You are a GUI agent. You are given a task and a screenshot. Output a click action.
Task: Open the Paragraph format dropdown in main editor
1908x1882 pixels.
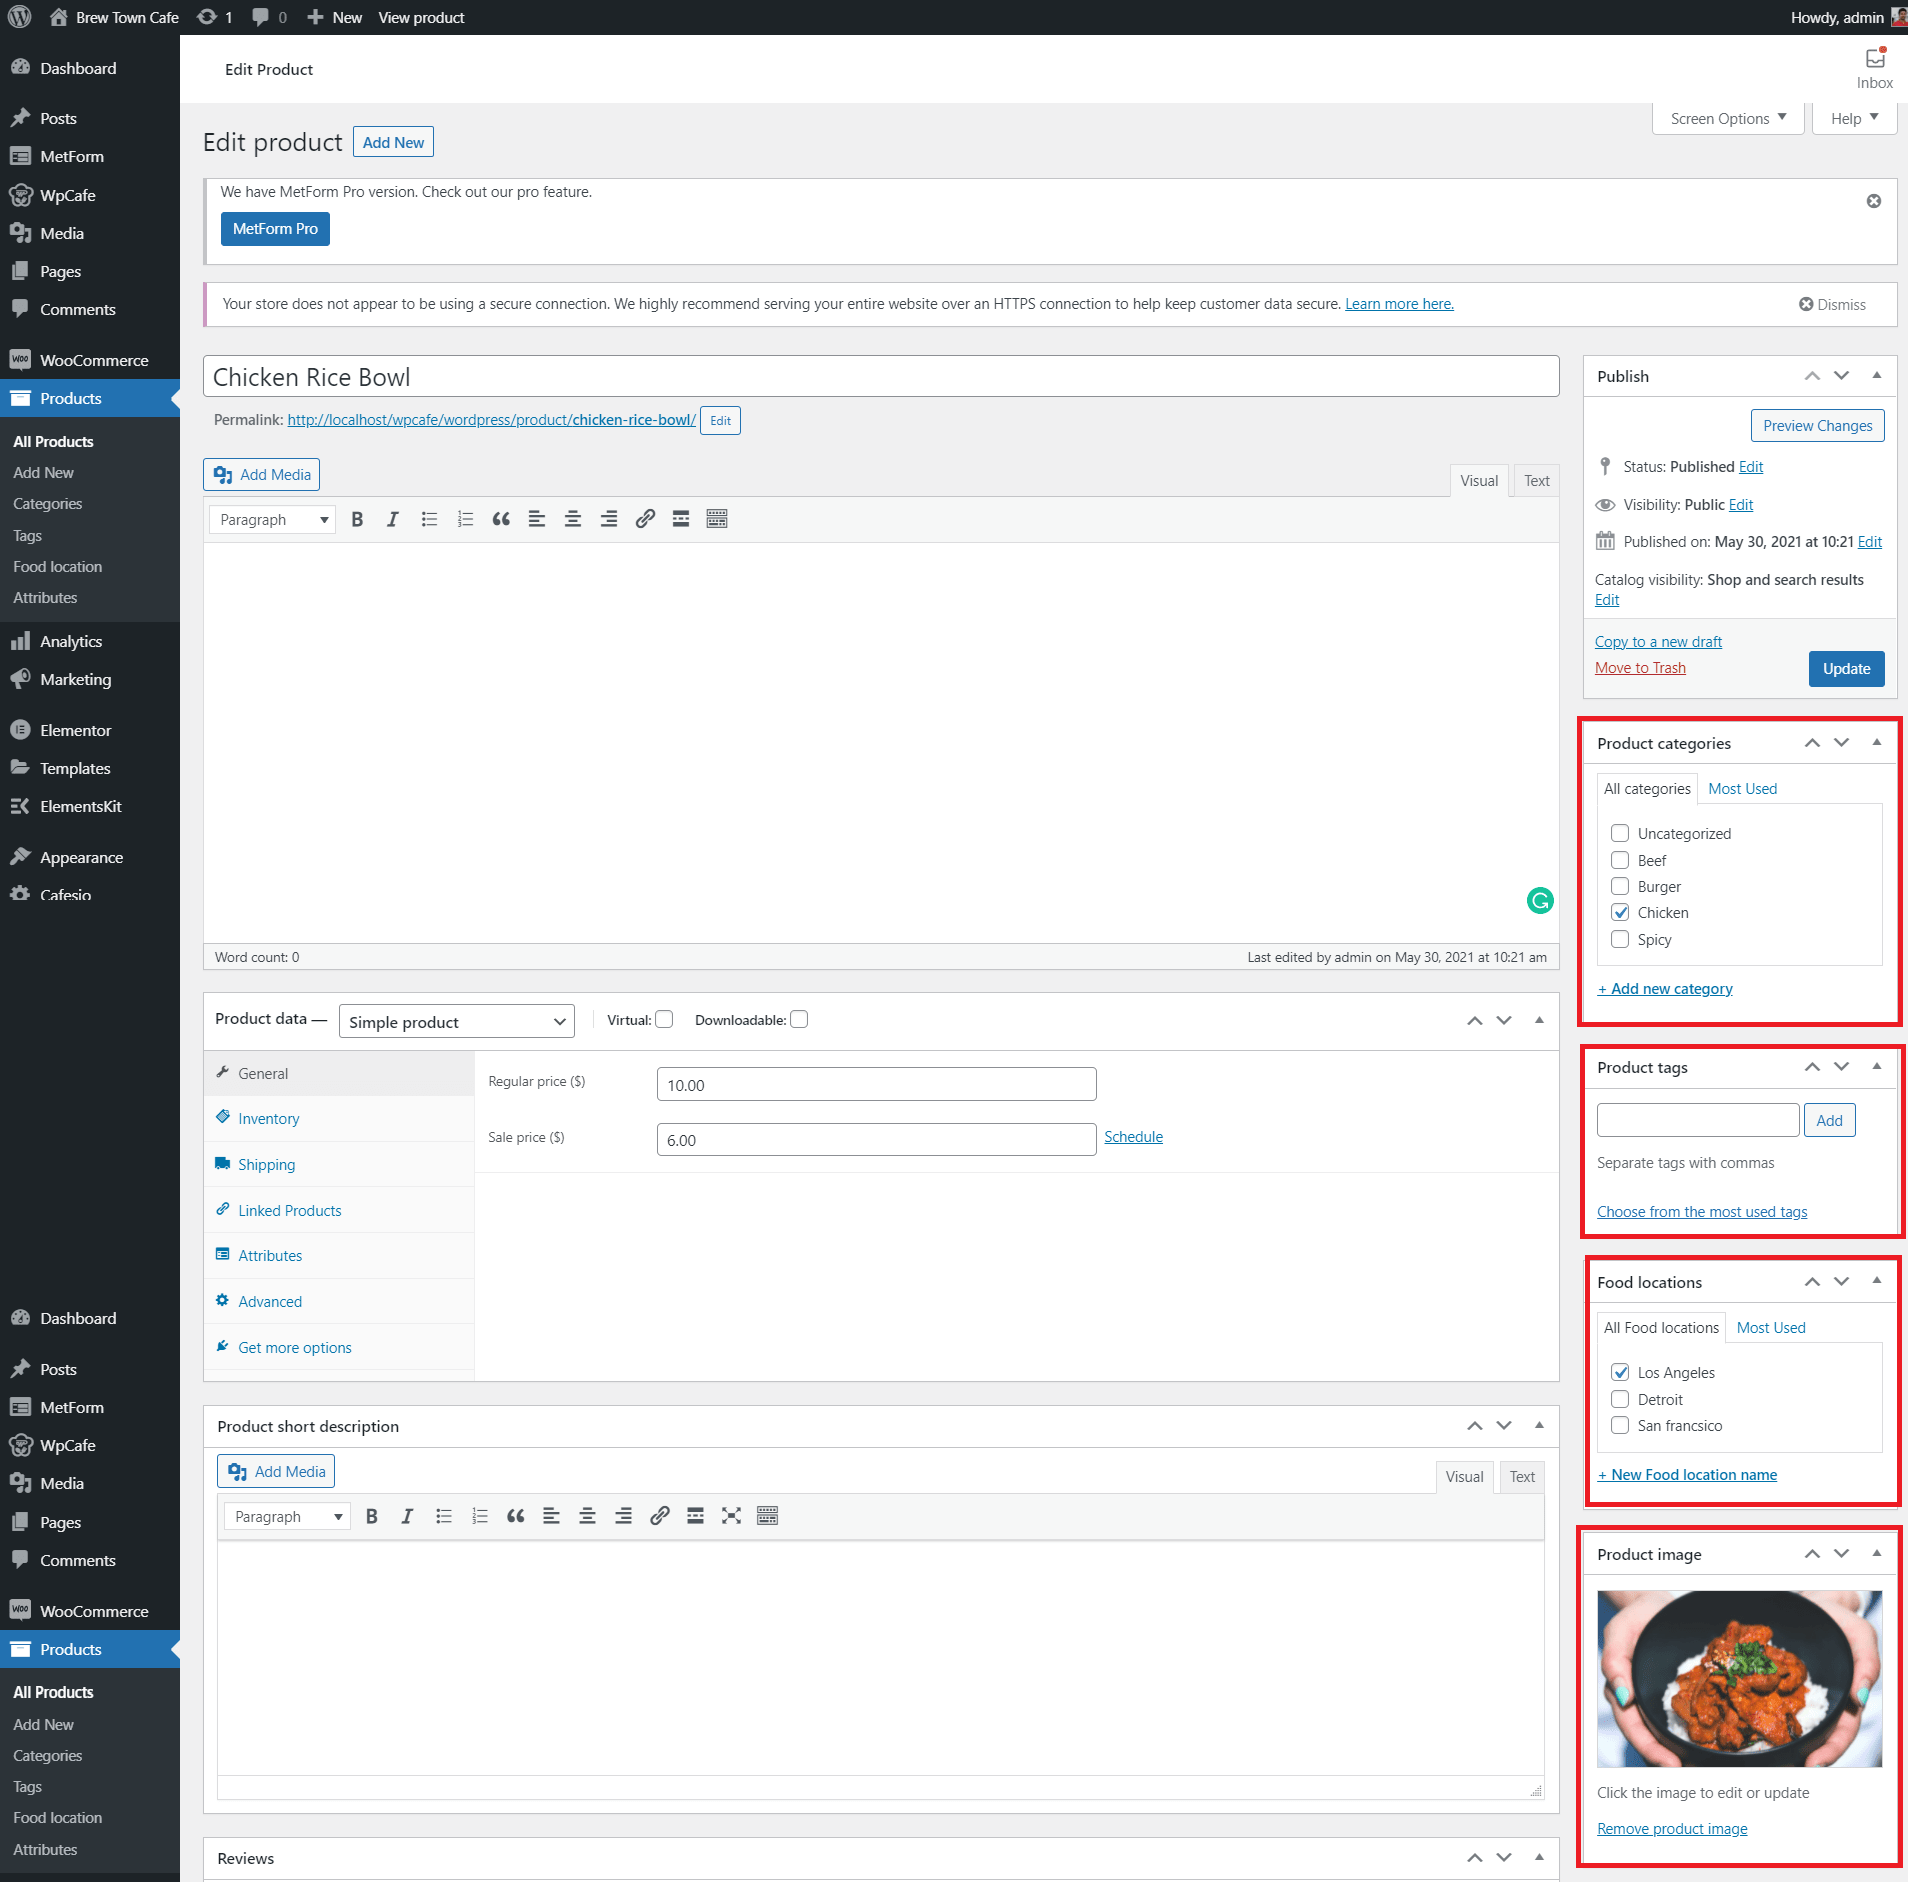coord(273,519)
